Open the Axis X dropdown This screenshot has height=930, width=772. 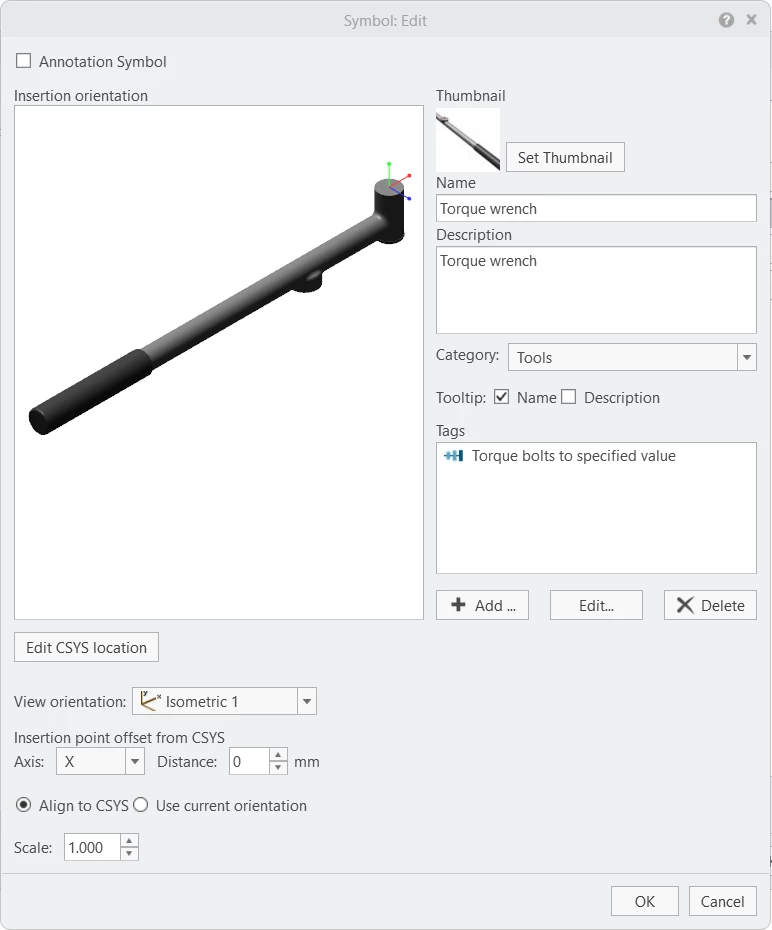point(135,761)
